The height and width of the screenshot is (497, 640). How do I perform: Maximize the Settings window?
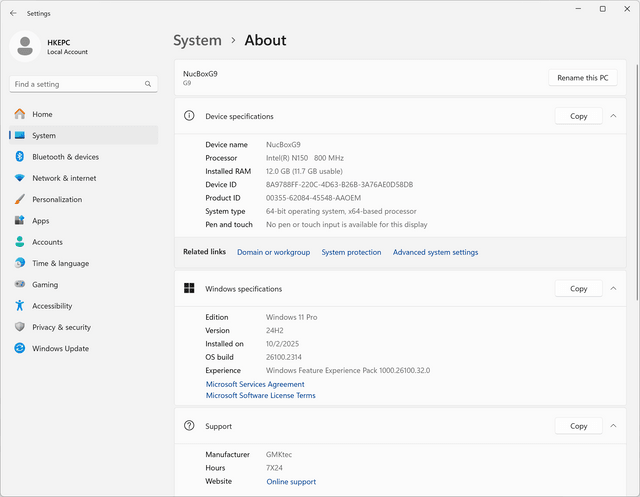[x=602, y=9]
